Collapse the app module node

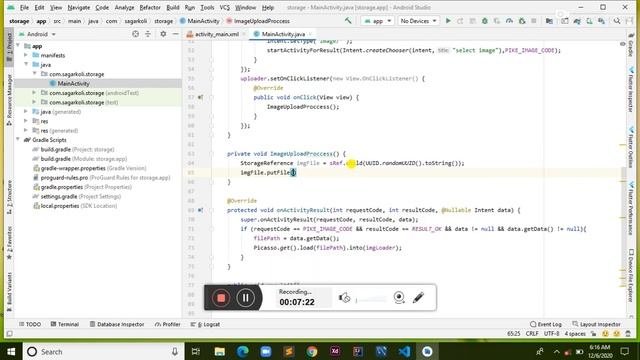(18, 46)
